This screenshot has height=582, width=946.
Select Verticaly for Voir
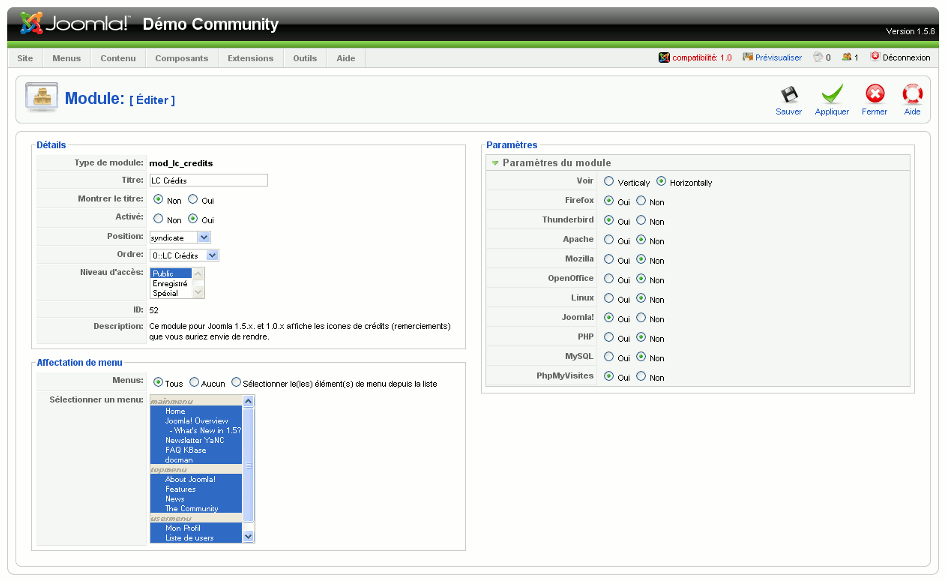(x=609, y=182)
